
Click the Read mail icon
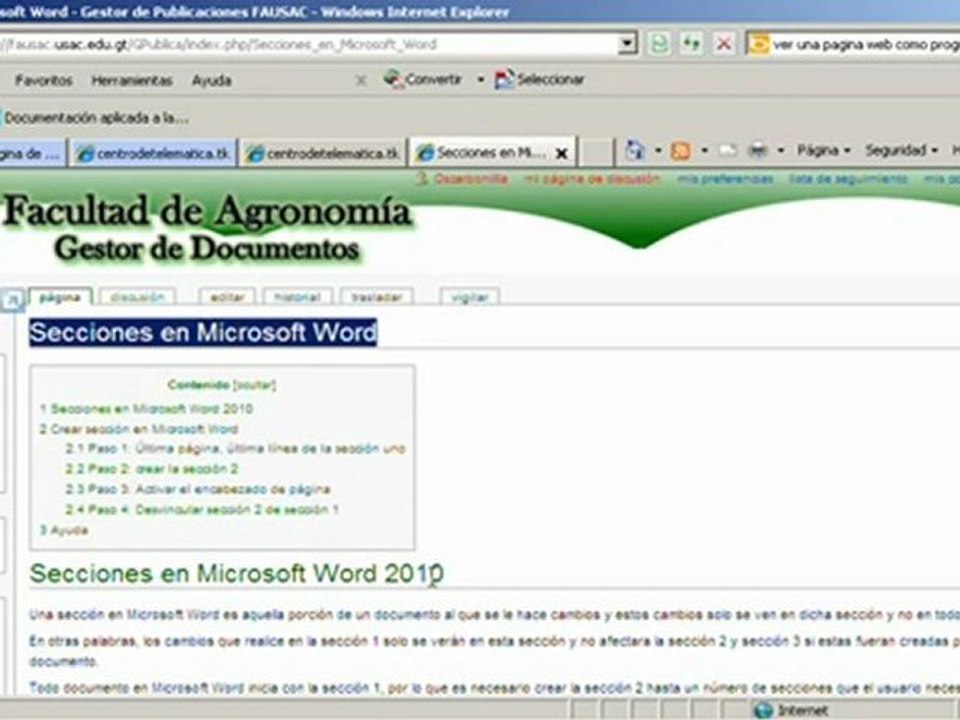[x=727, y=151]
